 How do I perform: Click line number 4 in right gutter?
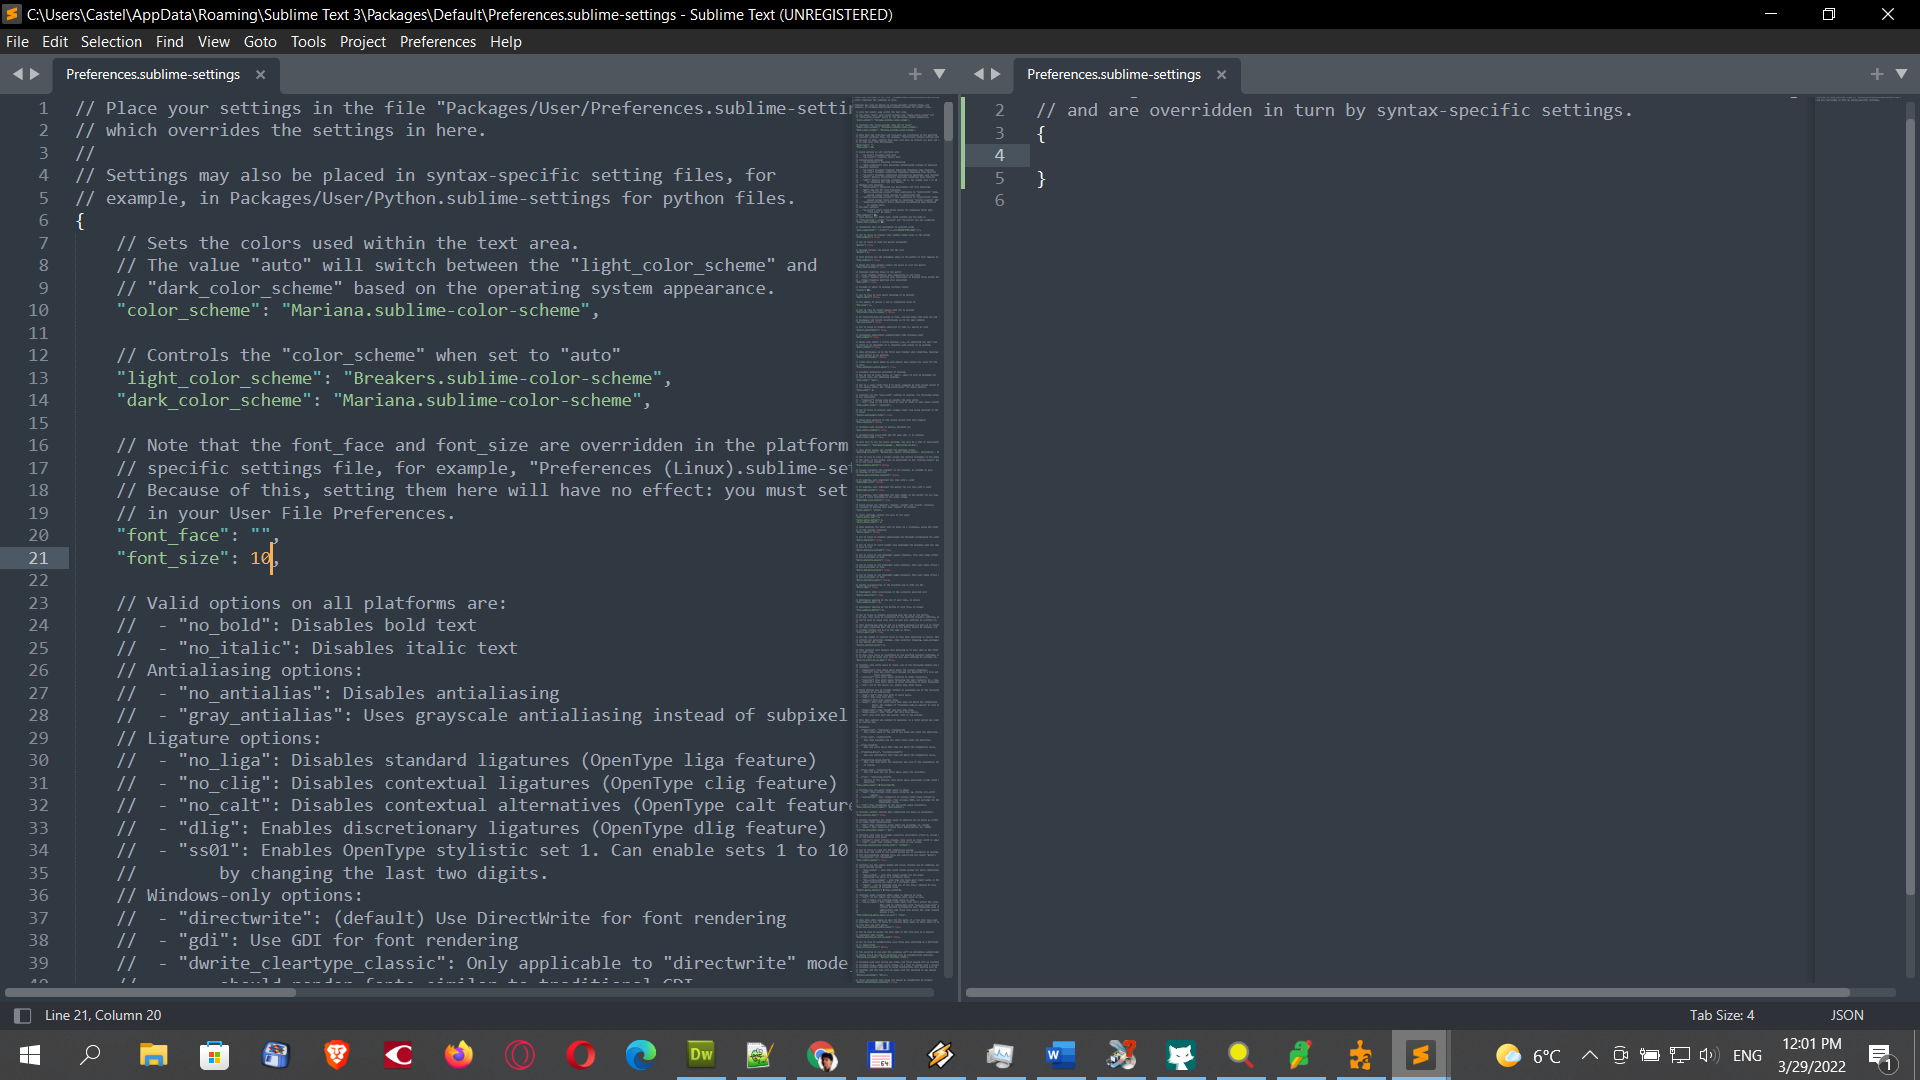pyautogui.click(x=999, y=155)
